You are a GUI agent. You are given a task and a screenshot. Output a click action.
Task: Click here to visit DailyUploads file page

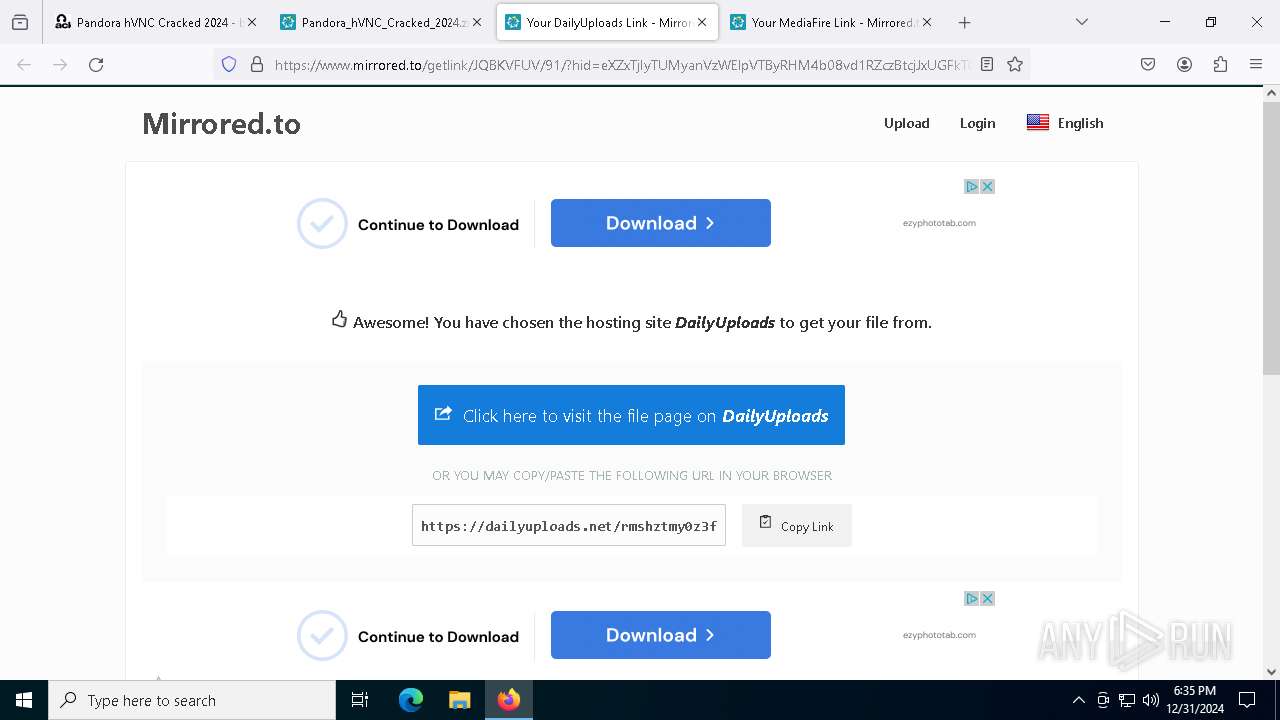point(631,415)
